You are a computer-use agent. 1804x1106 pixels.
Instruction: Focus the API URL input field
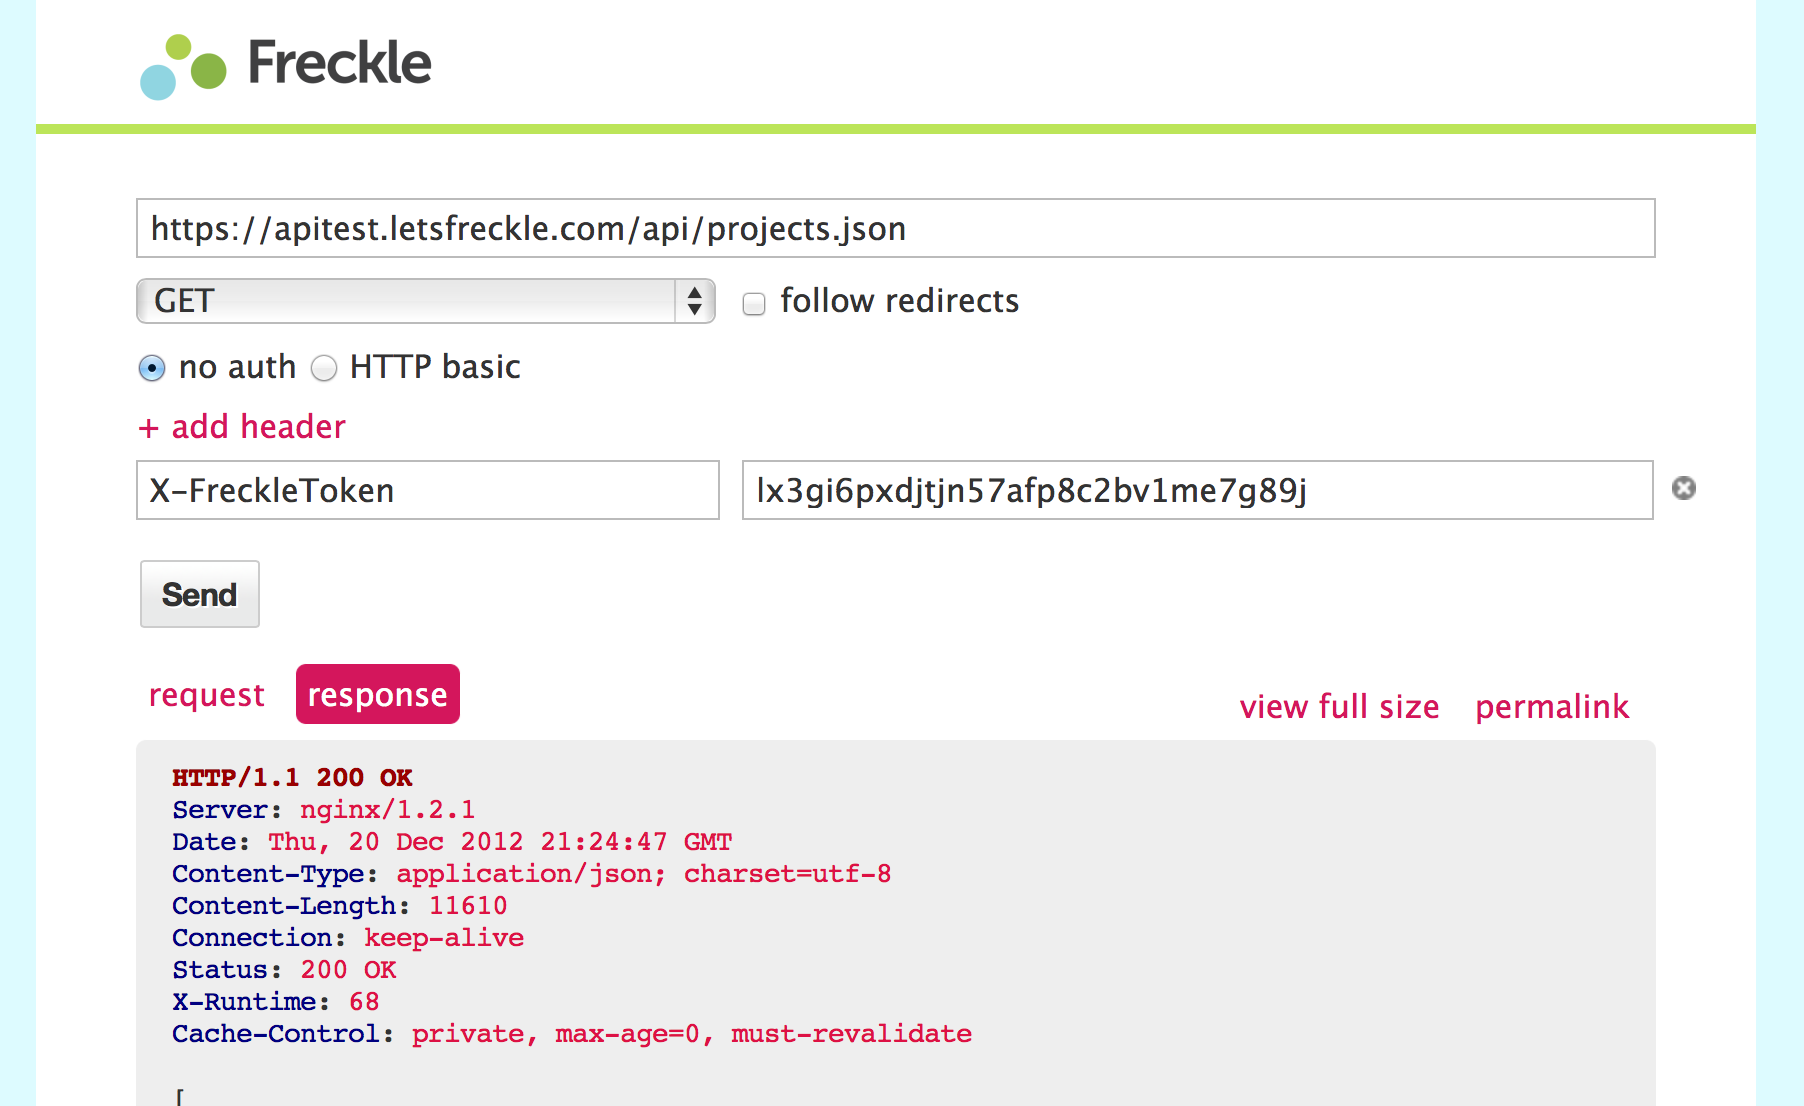point(896,228)
